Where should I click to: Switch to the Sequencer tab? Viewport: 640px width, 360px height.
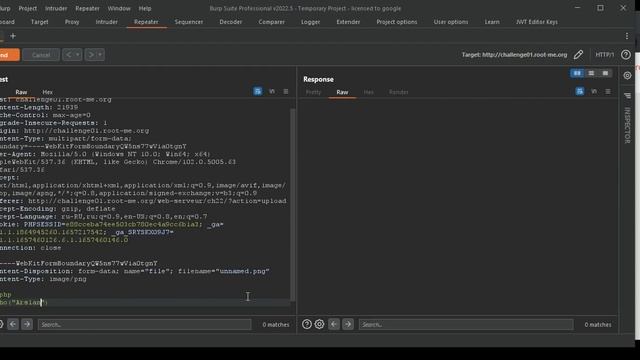click(x=189, y=22)
